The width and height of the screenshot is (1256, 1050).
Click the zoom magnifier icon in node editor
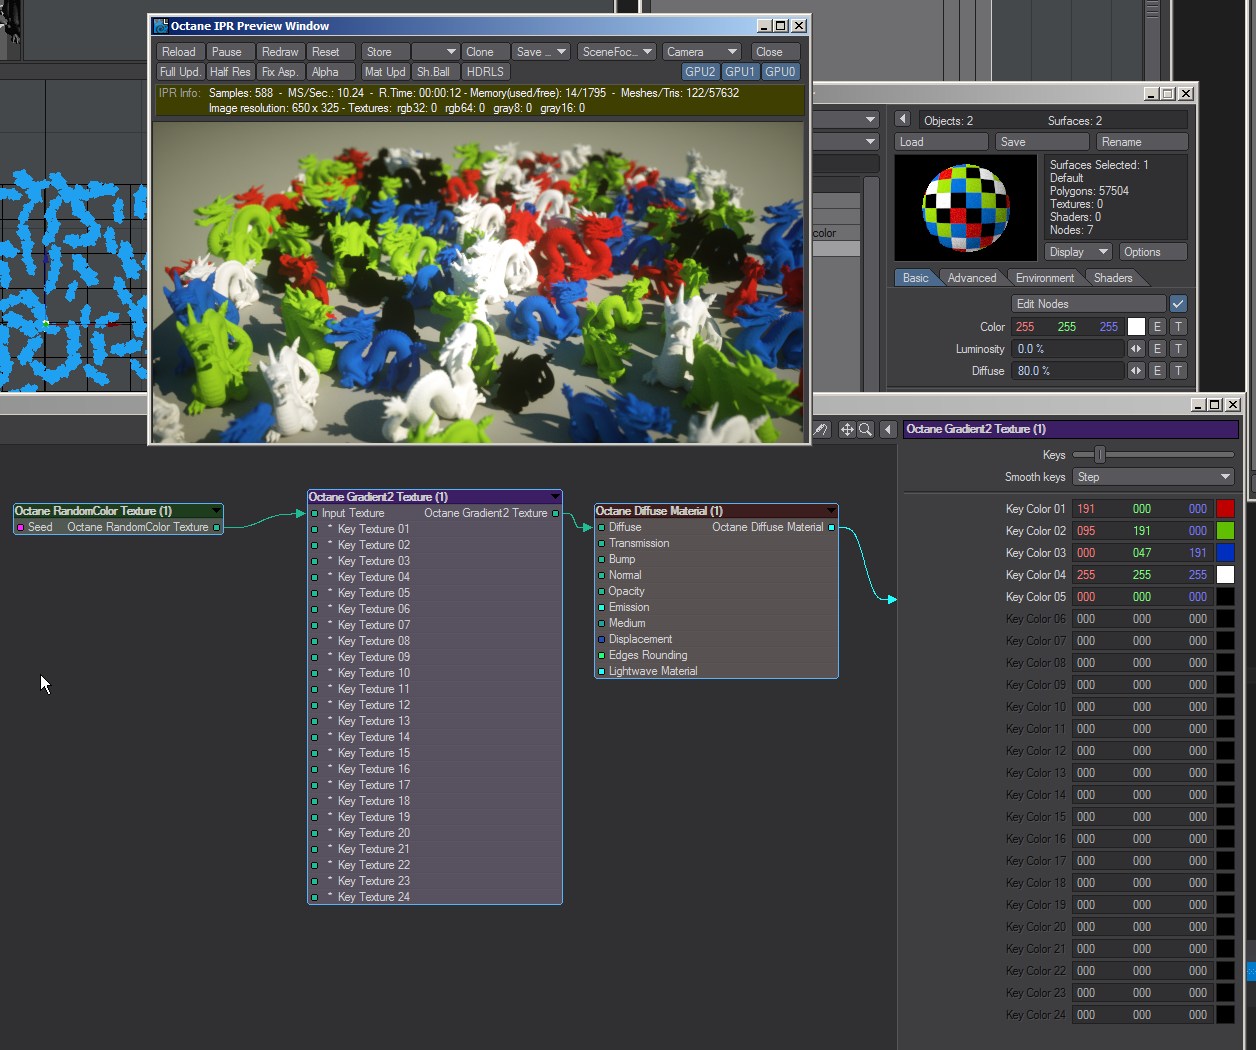tap(866, 429)
